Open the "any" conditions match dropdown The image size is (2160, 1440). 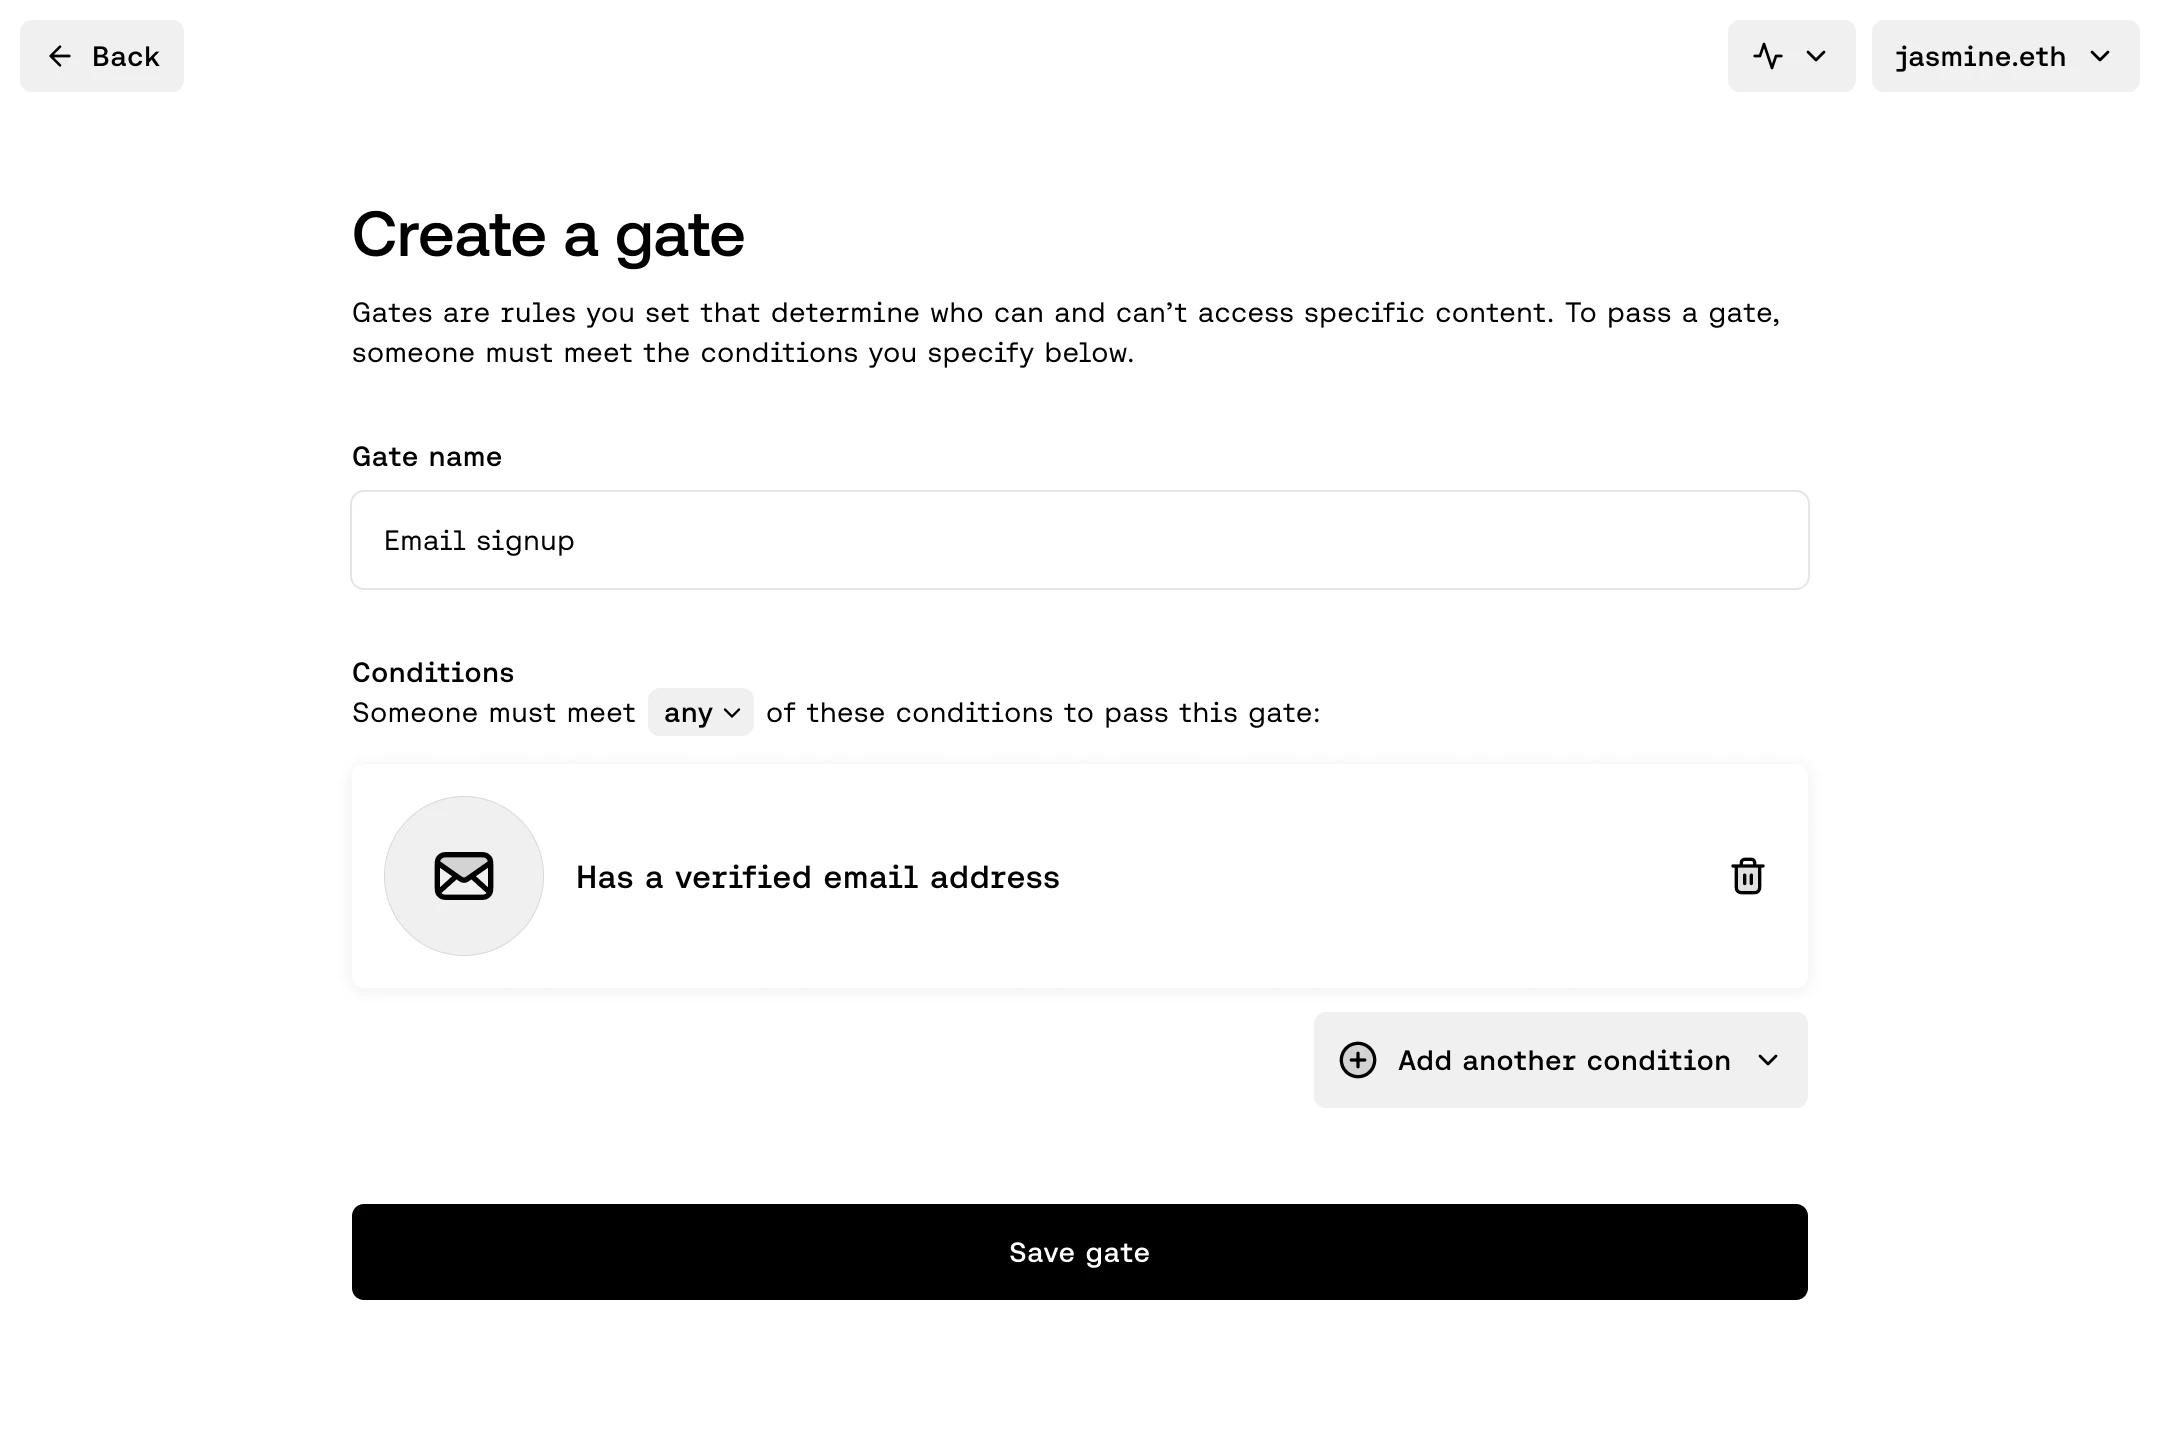700,713
